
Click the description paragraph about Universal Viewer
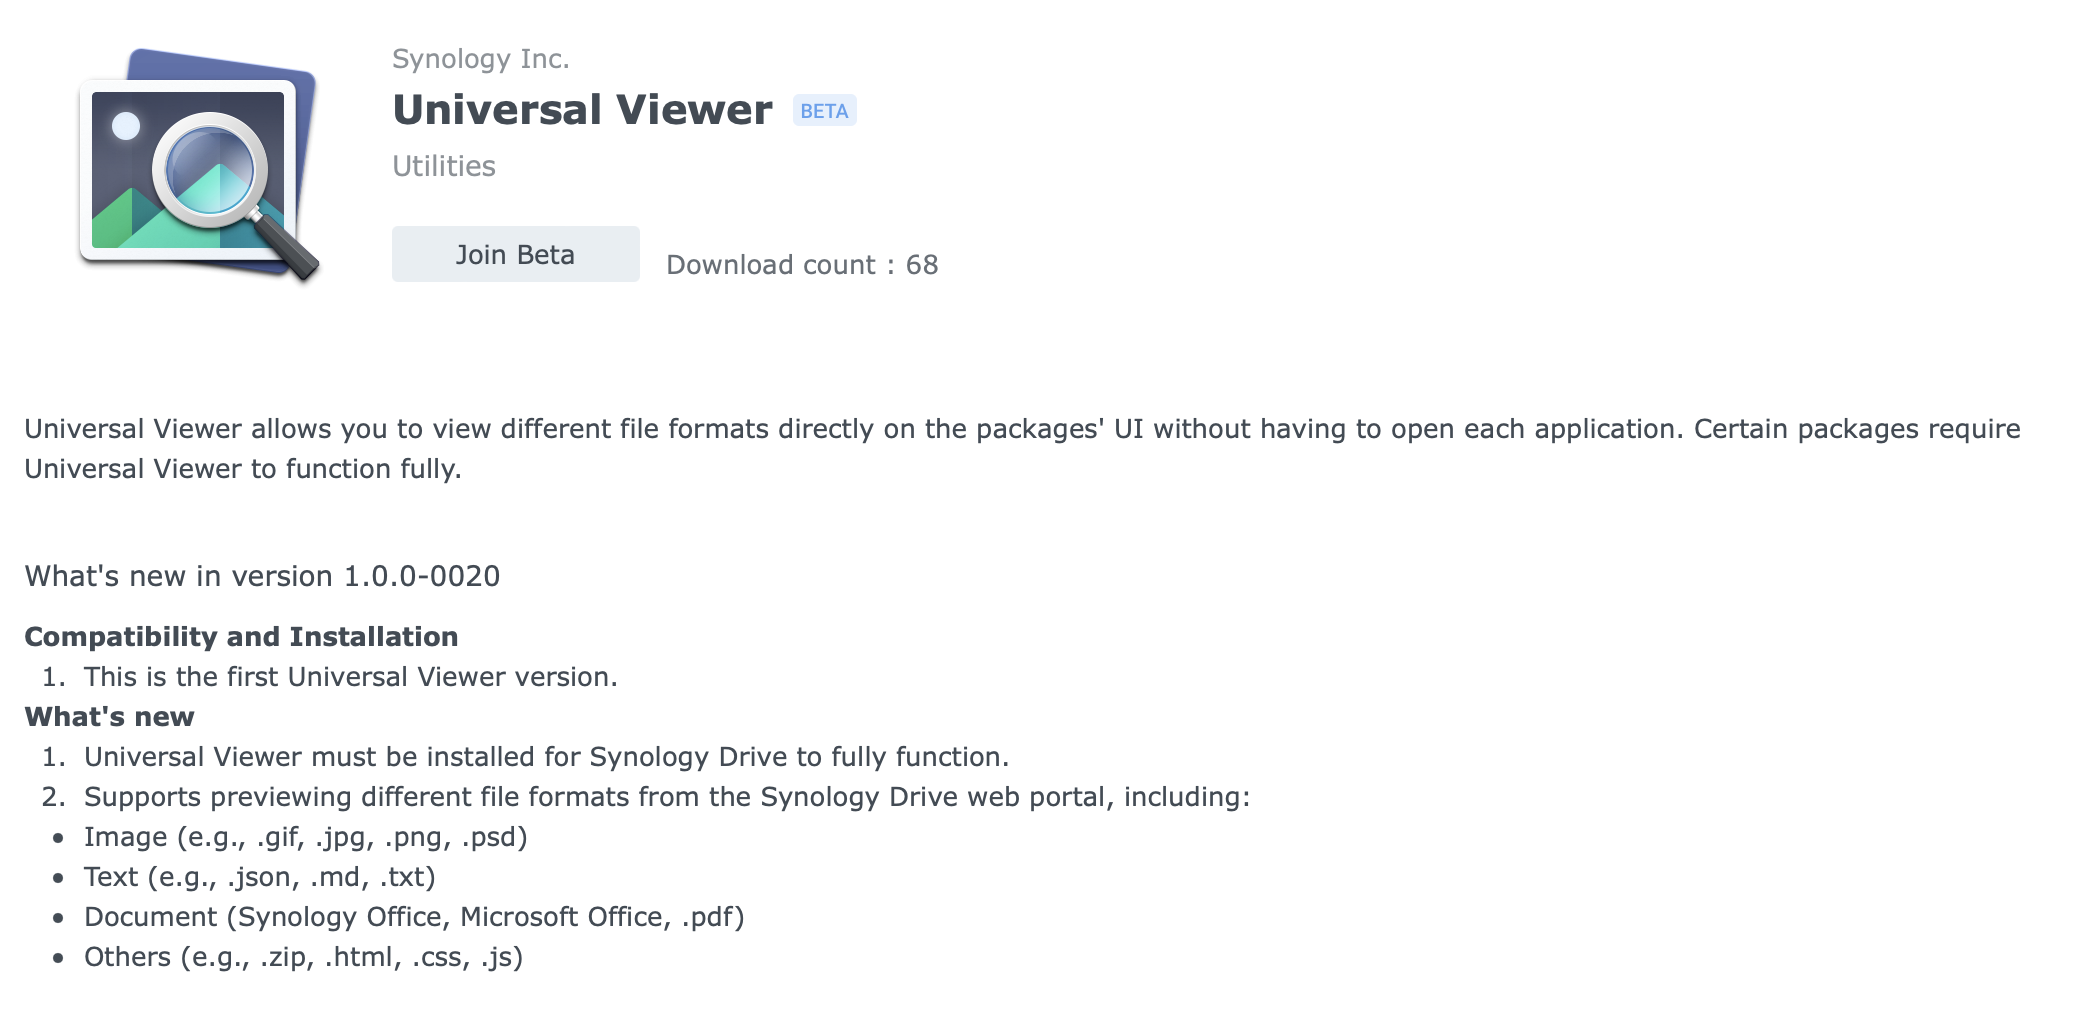tap(1022, 449)
